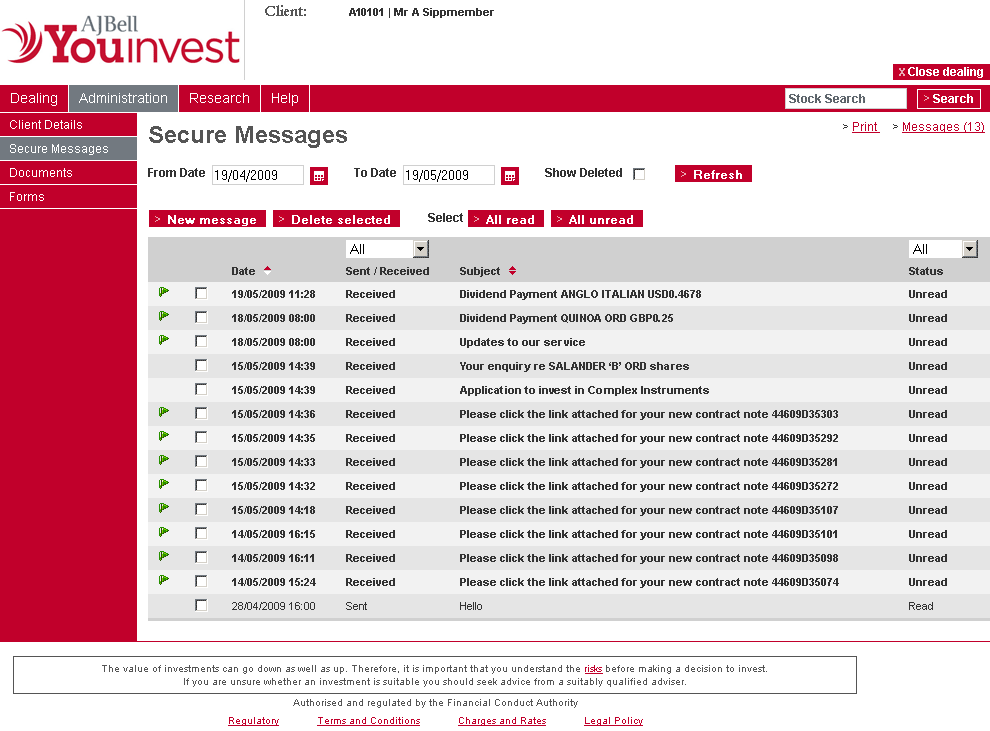The image size is (990, 731).
Task: Click the flag for contract note 44609D35303
Action: click(x=164, y=412)
